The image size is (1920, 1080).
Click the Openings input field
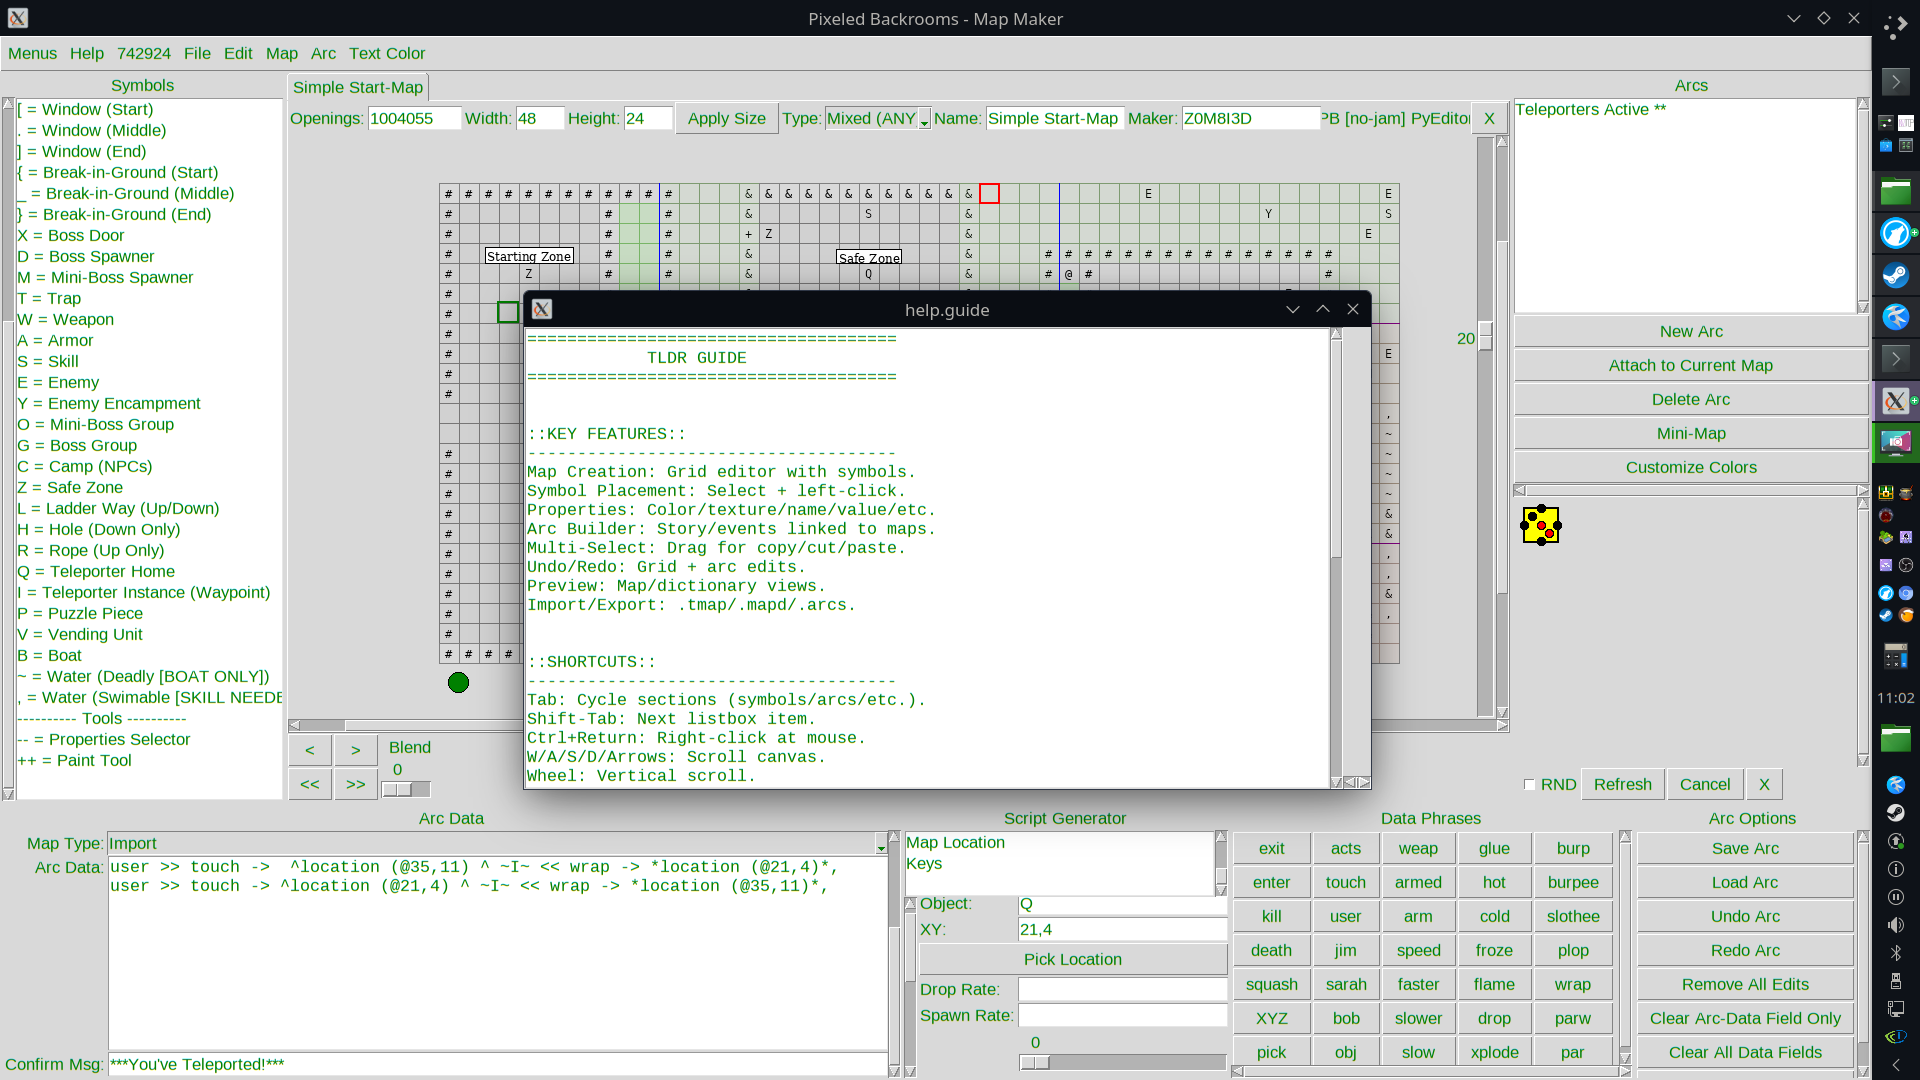point(414,119)
